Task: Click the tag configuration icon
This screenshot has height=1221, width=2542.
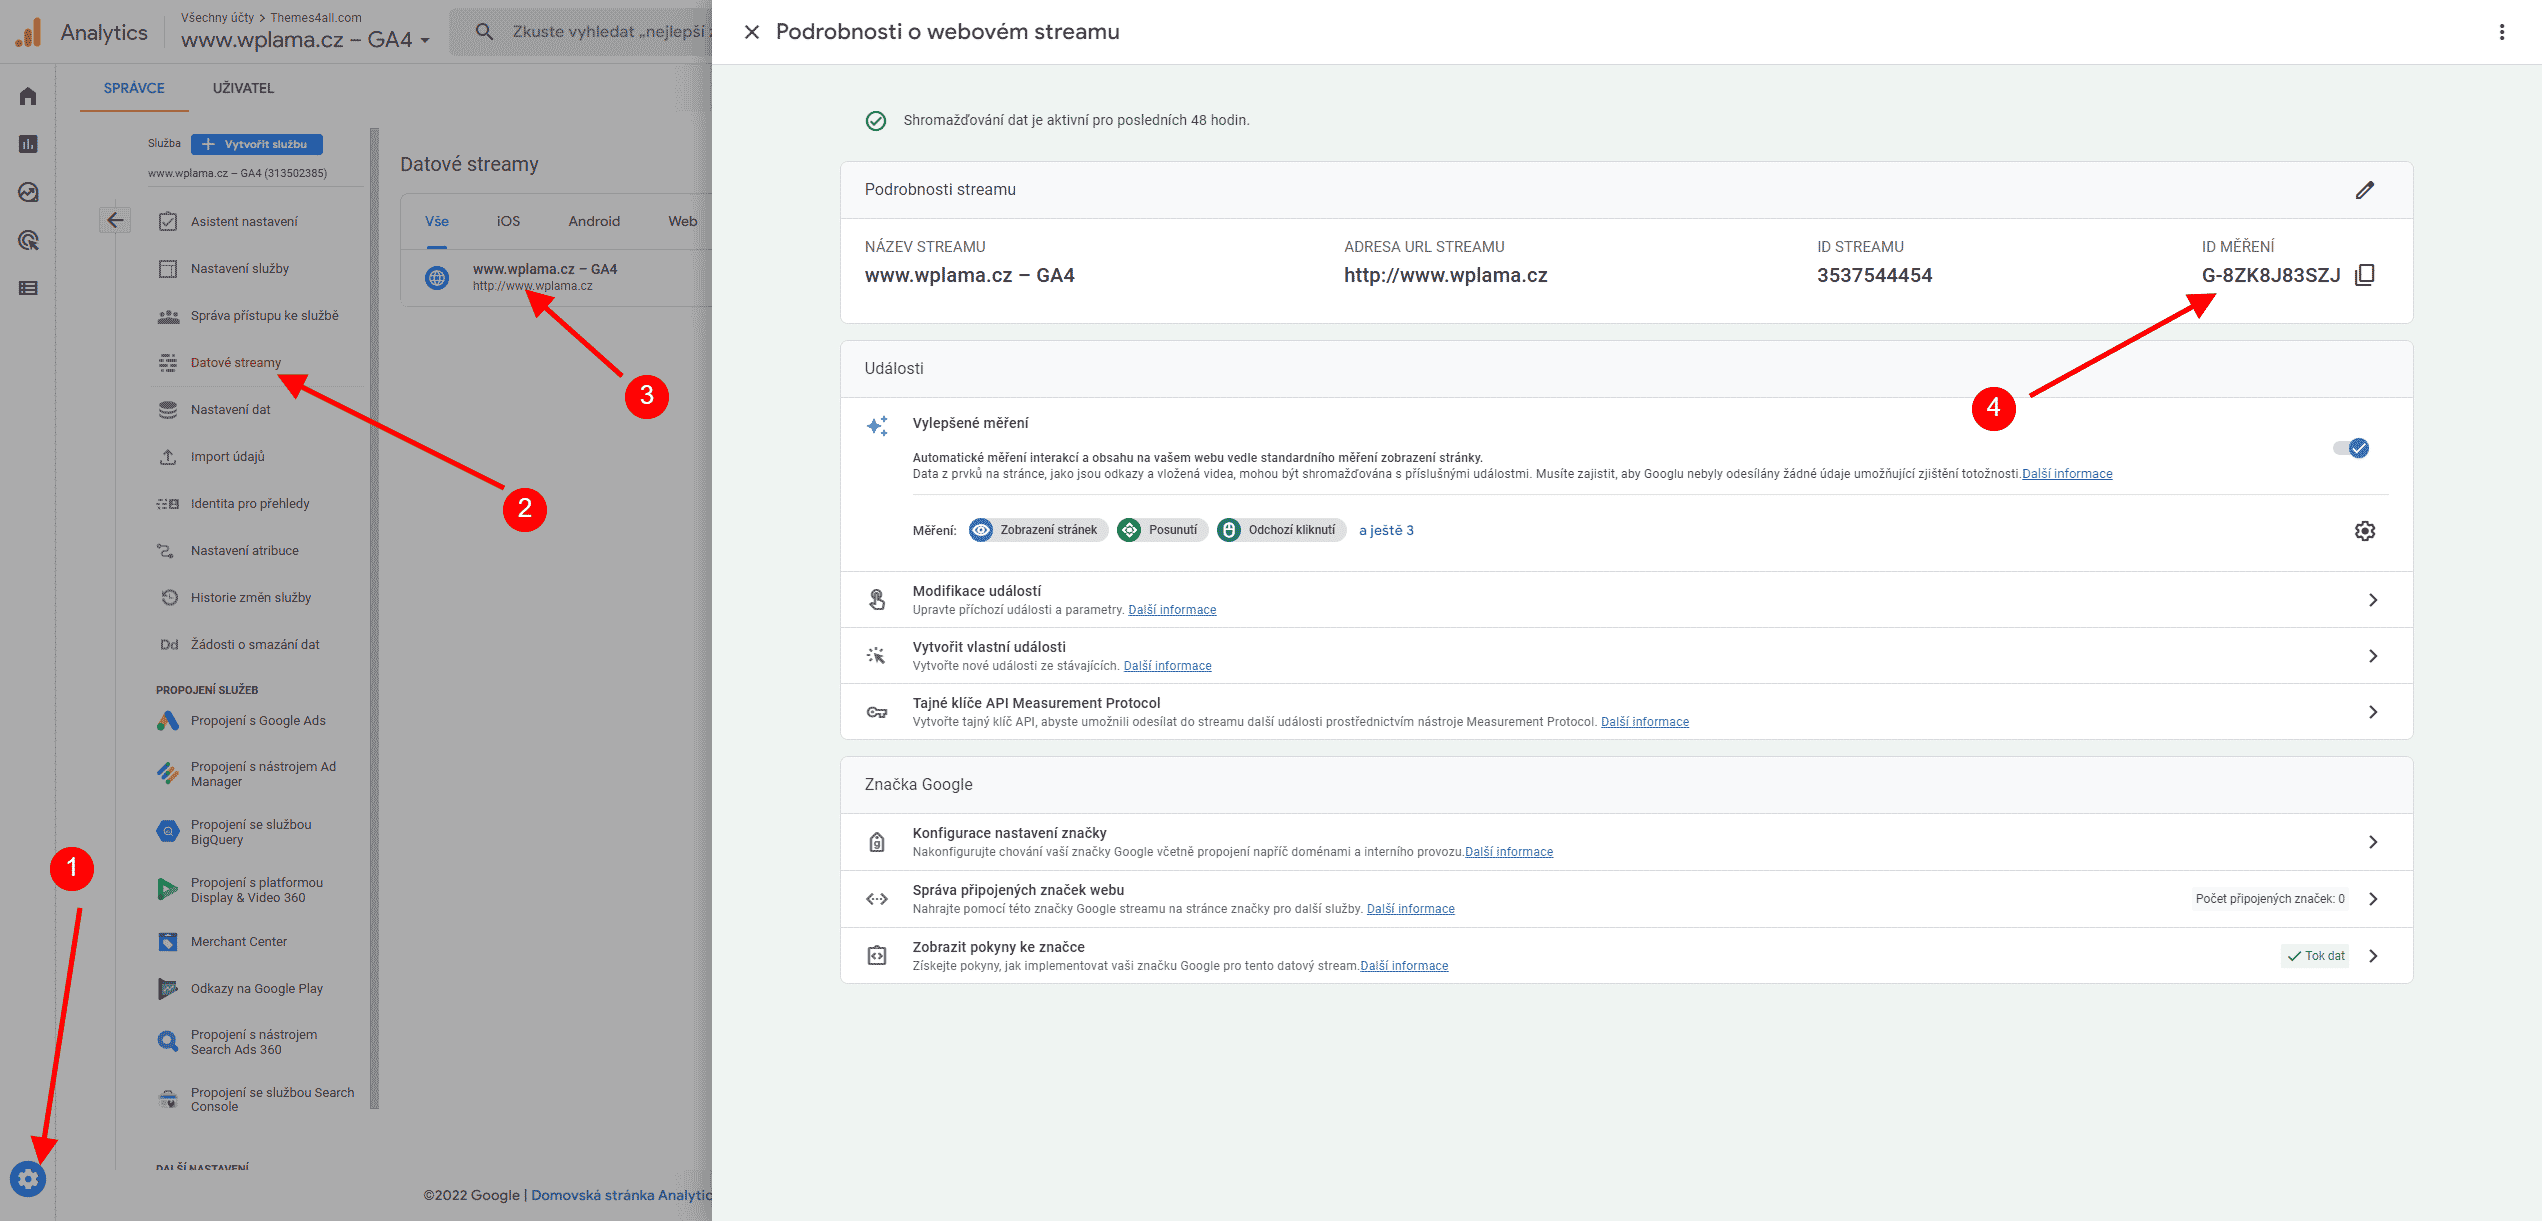Action: (x=877, y=842)
